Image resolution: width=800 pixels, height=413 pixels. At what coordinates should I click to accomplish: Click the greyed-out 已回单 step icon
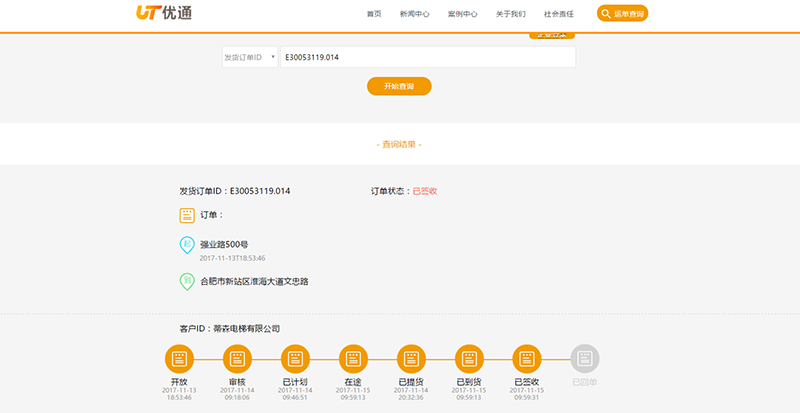(585, 358)
